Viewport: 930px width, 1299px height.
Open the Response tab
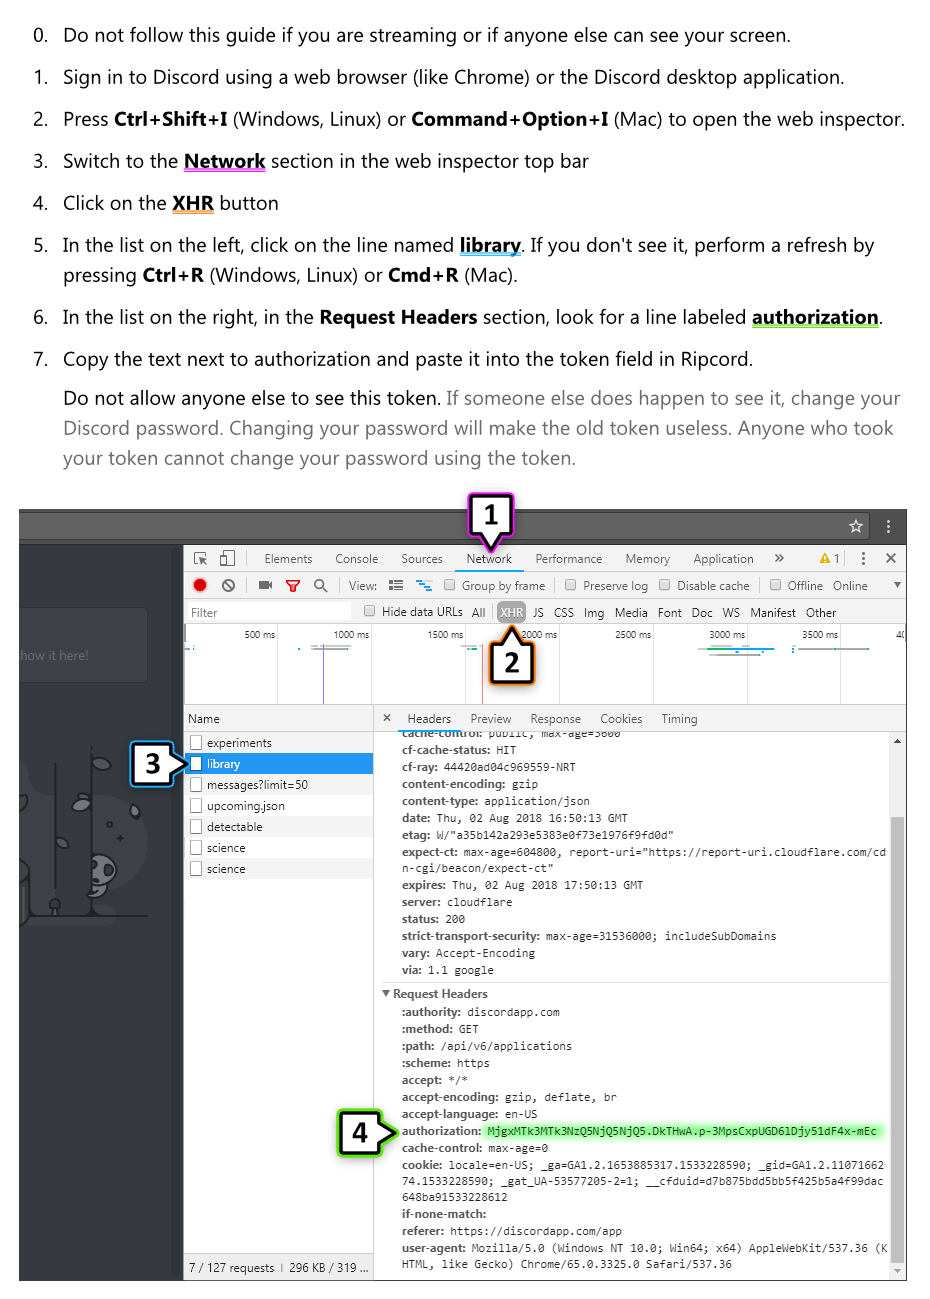(556, 719)
